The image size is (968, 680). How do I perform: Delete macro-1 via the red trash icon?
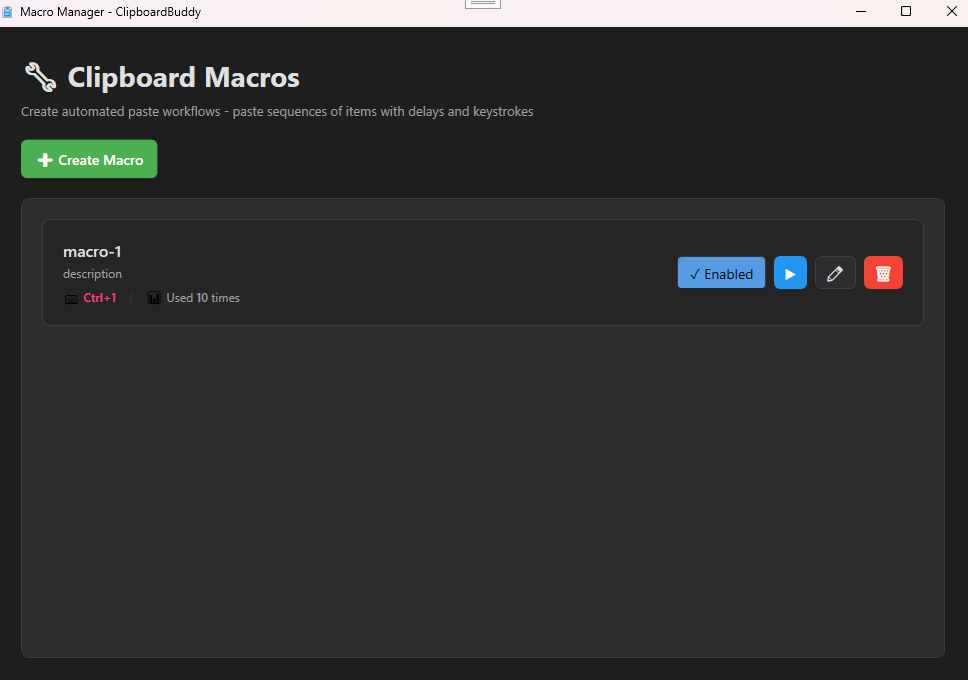pos(883,272)
